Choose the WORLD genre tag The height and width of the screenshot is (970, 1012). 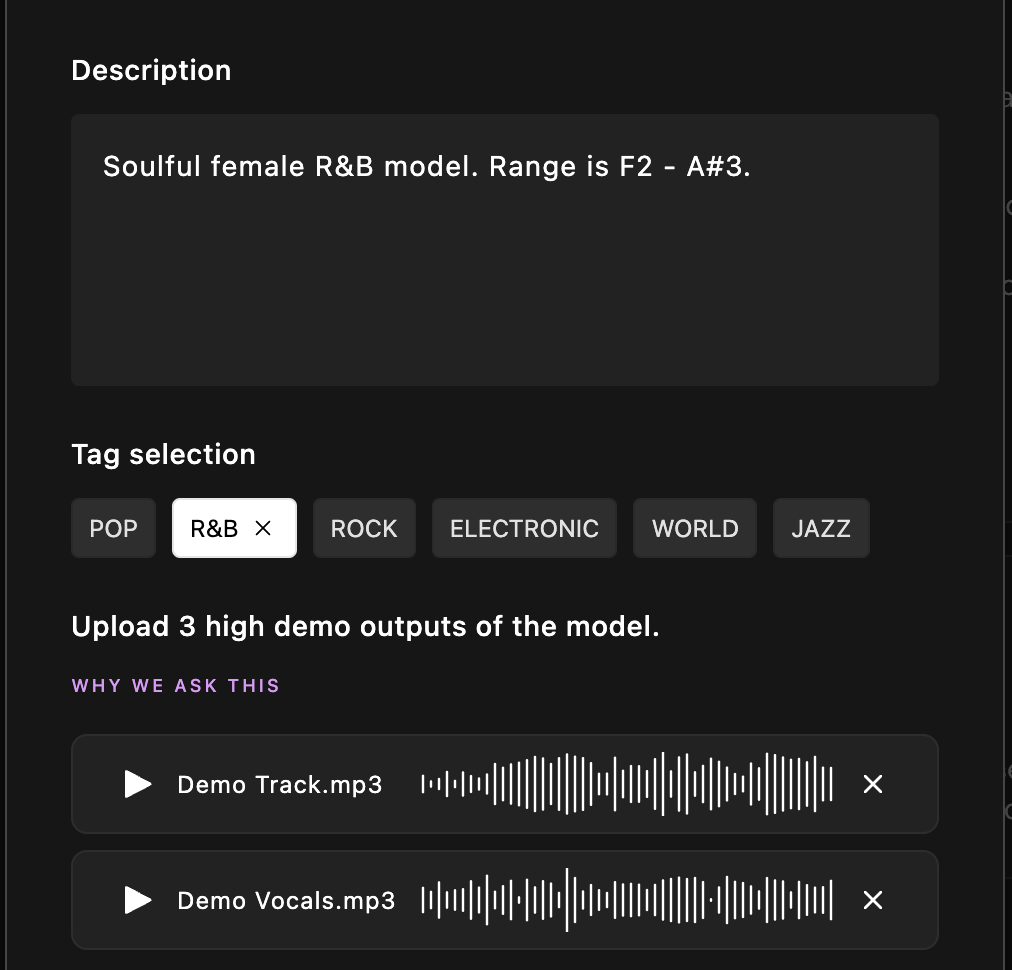[x=695, y=529]
